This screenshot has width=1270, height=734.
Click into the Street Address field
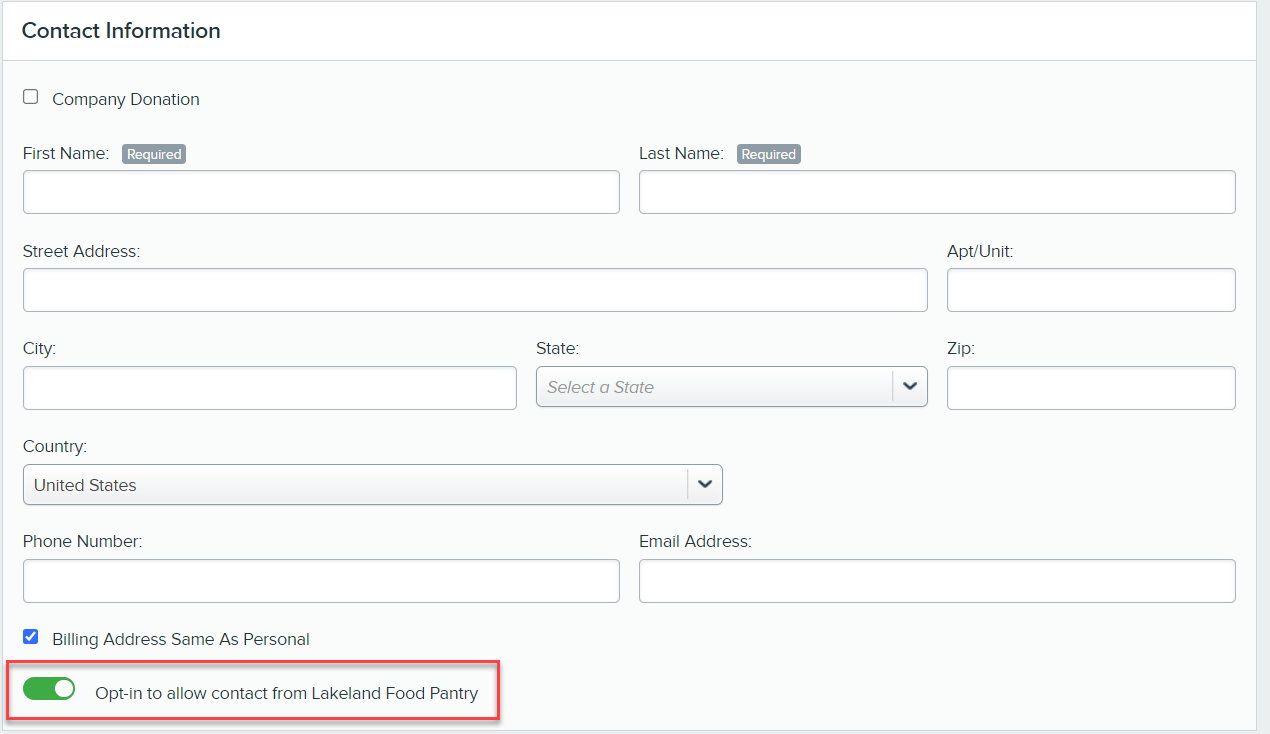[475, 290]
